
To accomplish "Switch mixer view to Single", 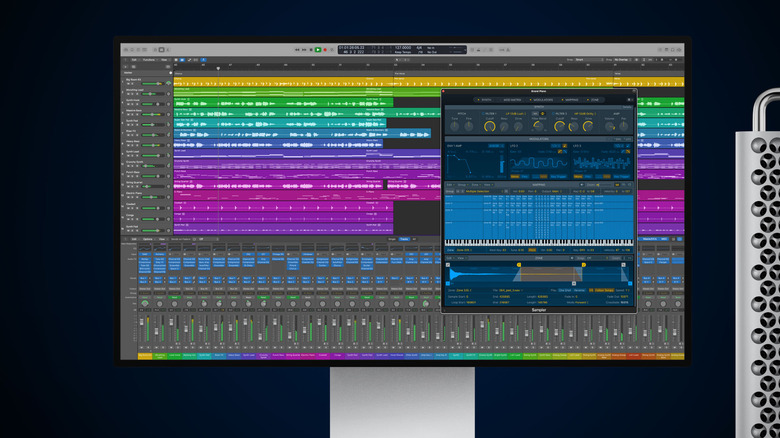I will [x=392, y=240].
